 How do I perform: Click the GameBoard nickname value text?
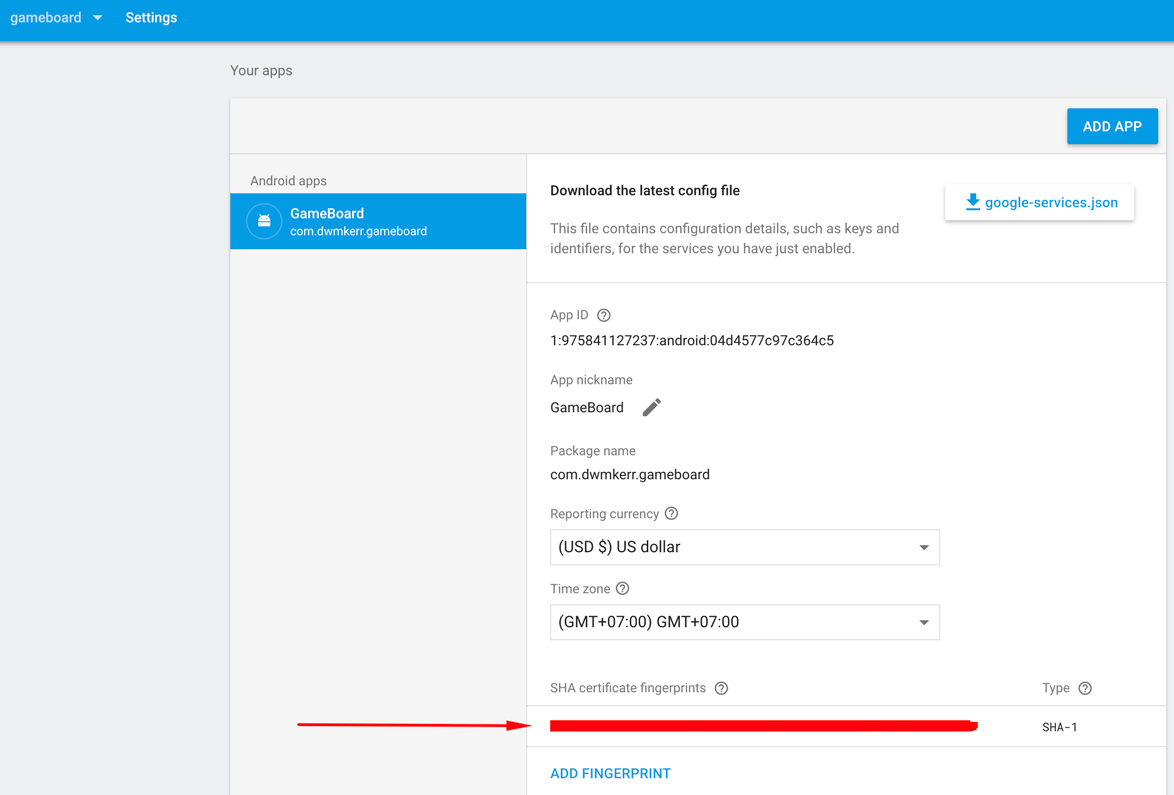coord(587,407)
